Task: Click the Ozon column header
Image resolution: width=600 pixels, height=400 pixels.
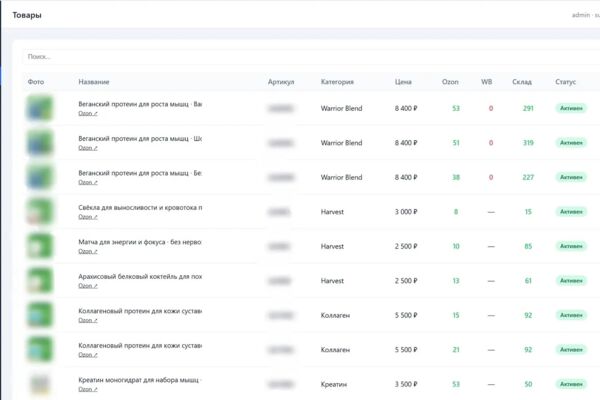Action: pos(450,82)
